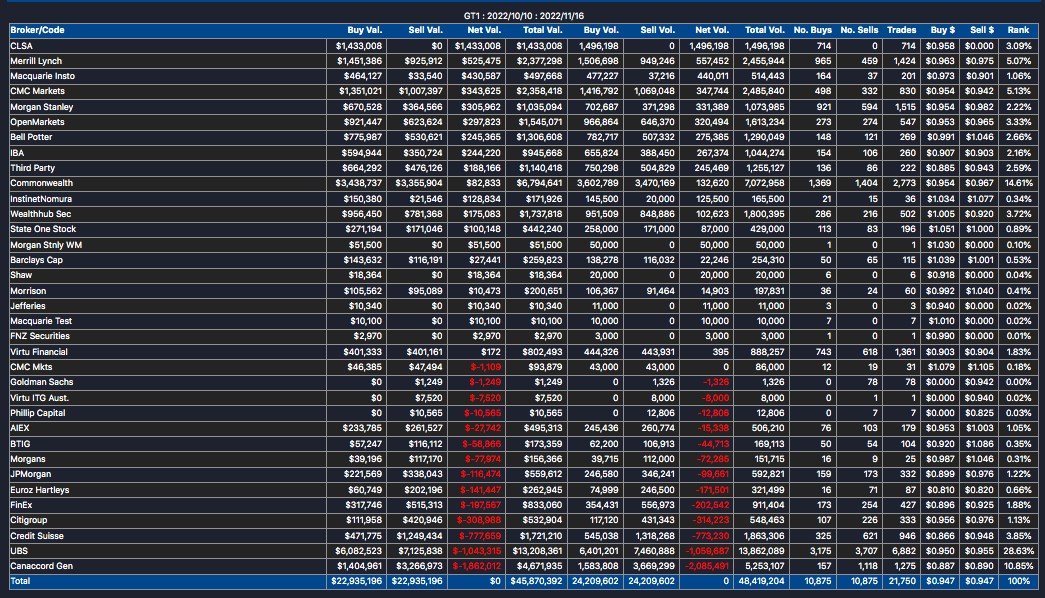
Task: Click the Net Val. column header
Action: click(x=484, y=30)
